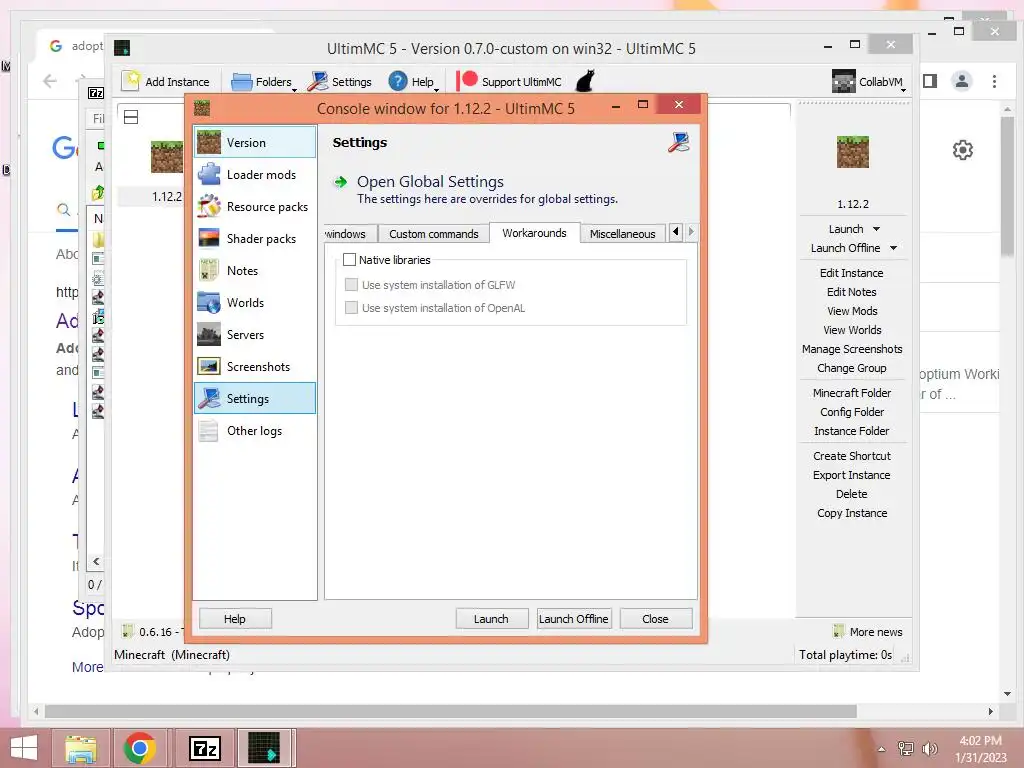Select the Settings page in sidebar

[x=255, y=398]
